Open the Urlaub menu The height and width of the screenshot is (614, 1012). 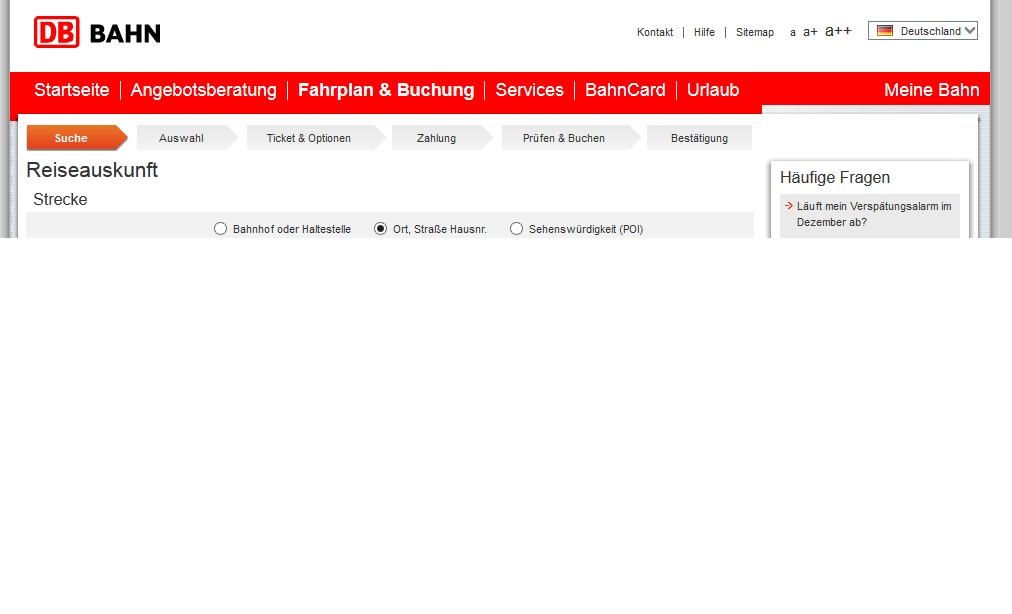[x=713, y=90]
